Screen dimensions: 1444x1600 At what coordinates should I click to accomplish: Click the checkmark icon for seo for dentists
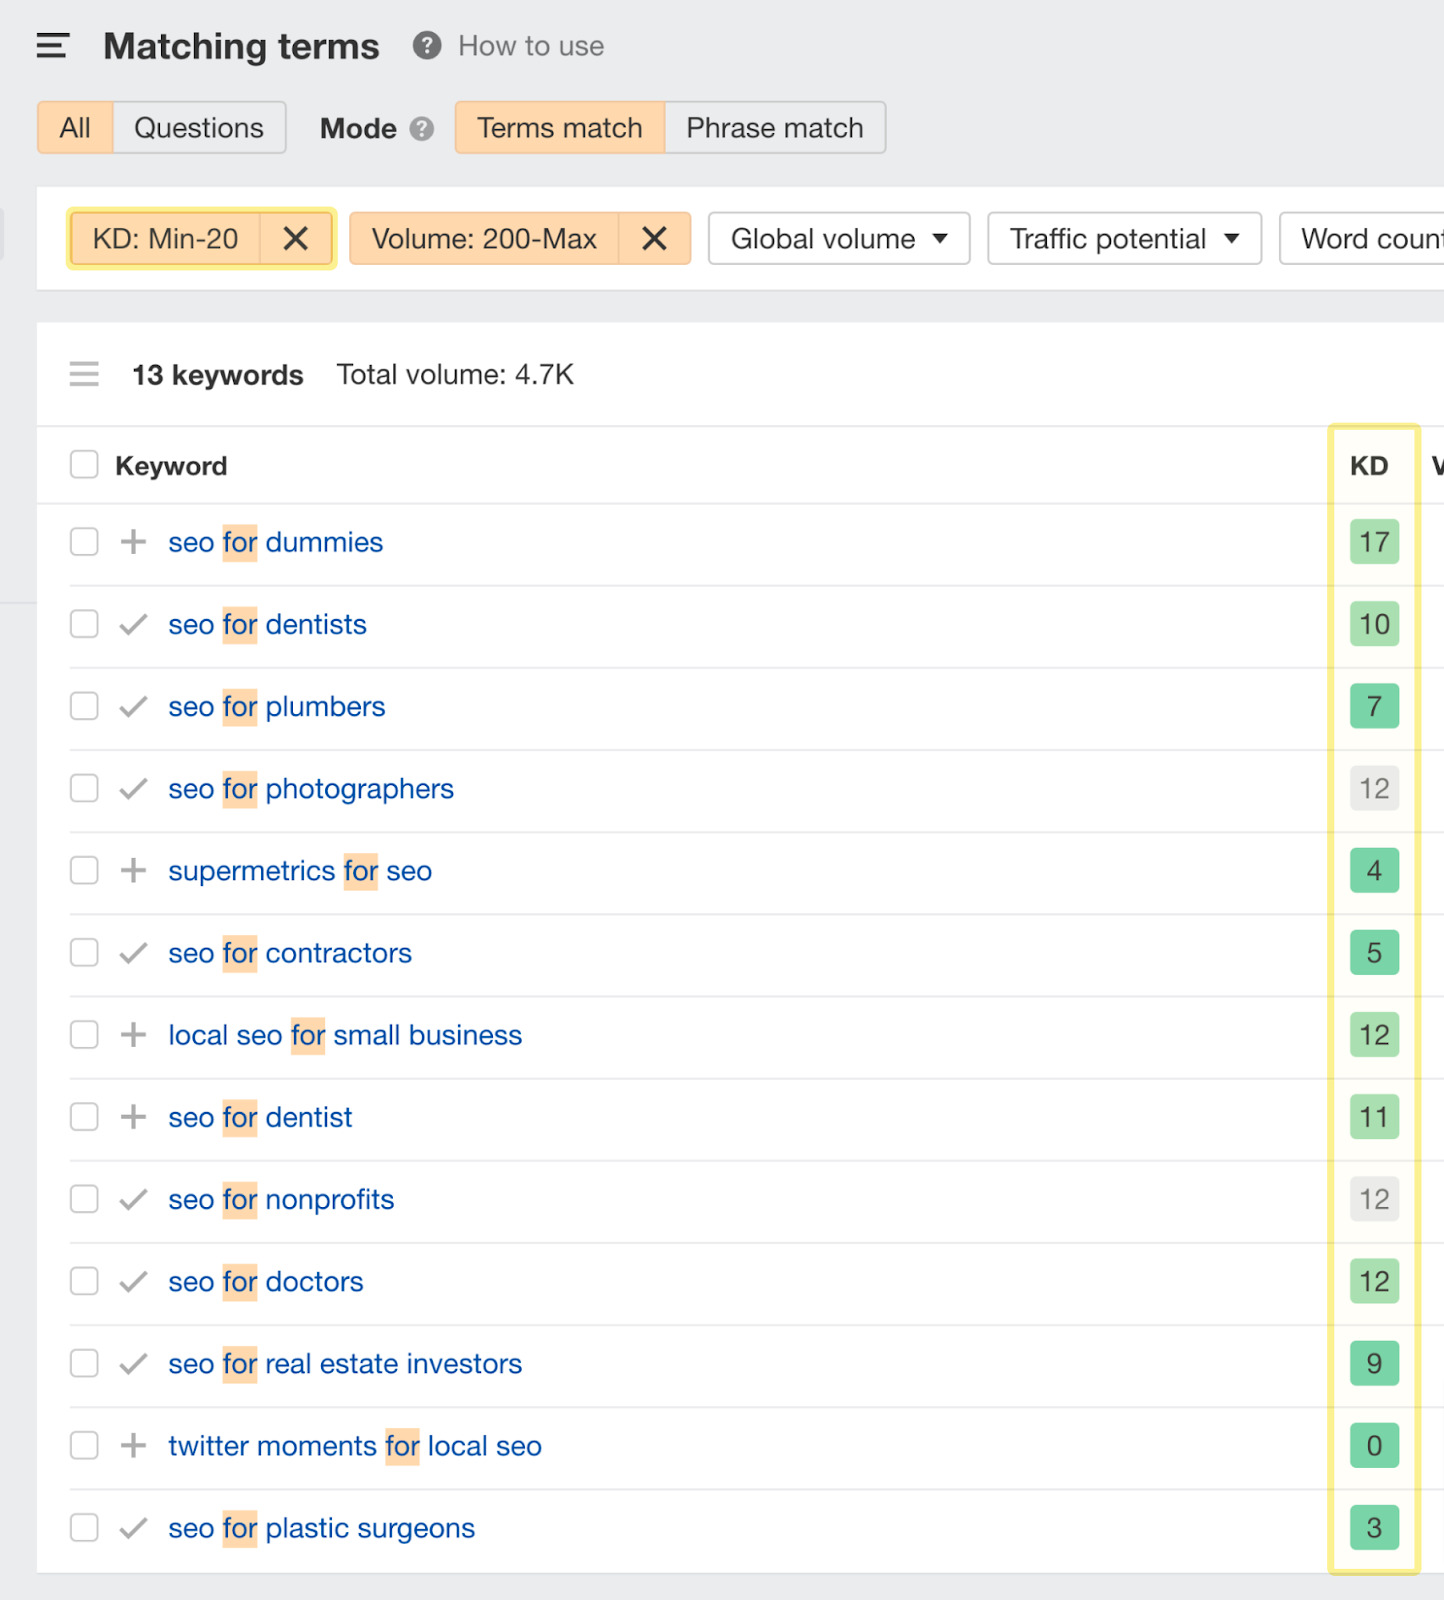133,625
